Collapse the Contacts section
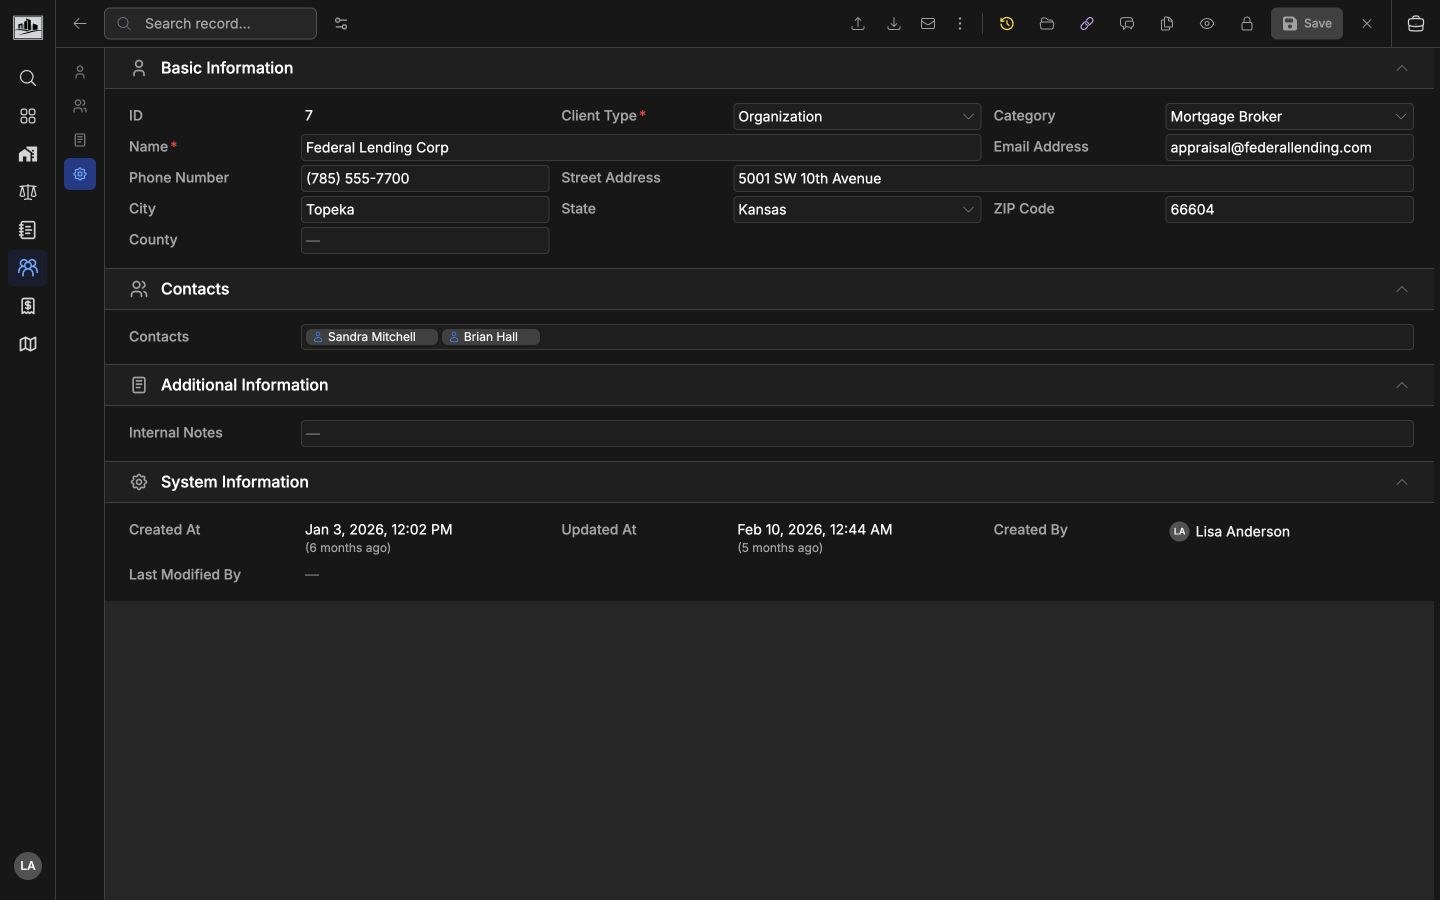This screenshot has width=1440, height=900. pyautogui.click(x=1402, y=290)
